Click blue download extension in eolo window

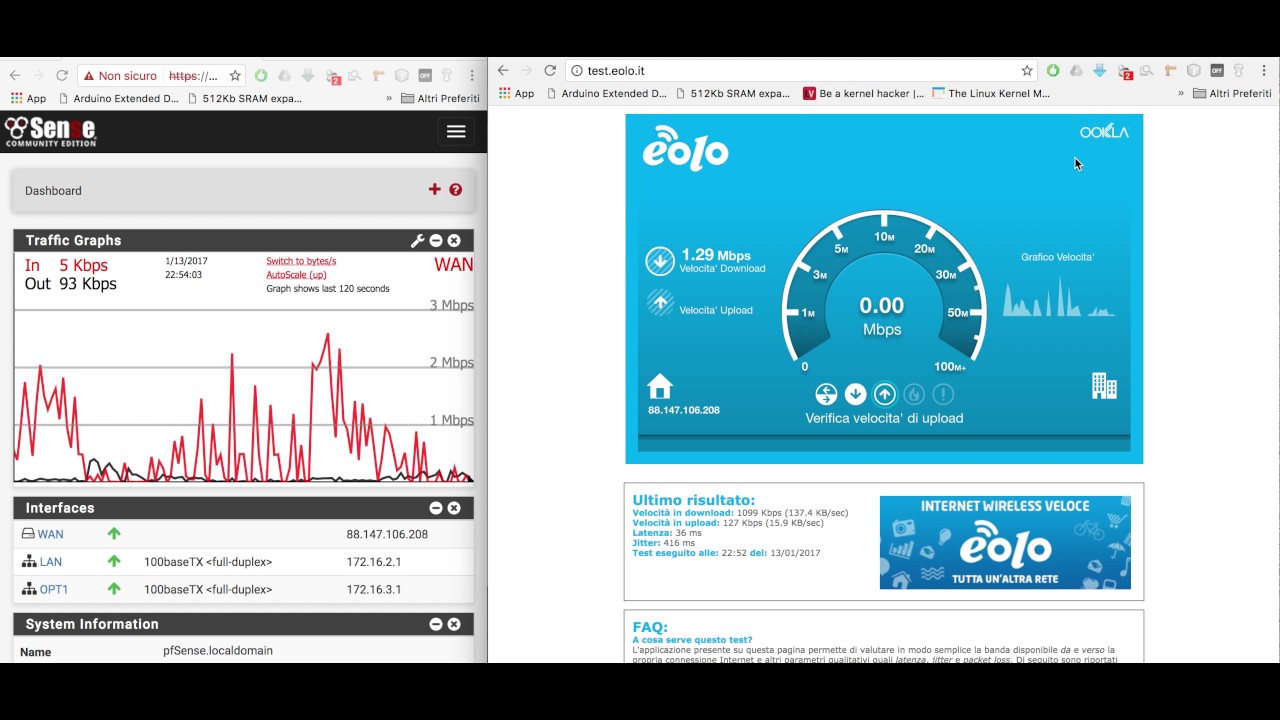1100,71
